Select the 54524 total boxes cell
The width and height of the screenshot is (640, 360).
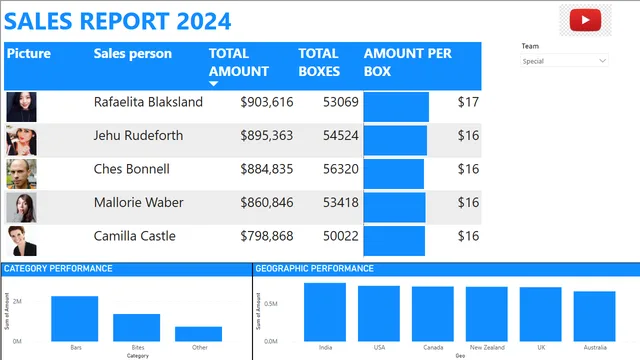click(x=341, y=136)
